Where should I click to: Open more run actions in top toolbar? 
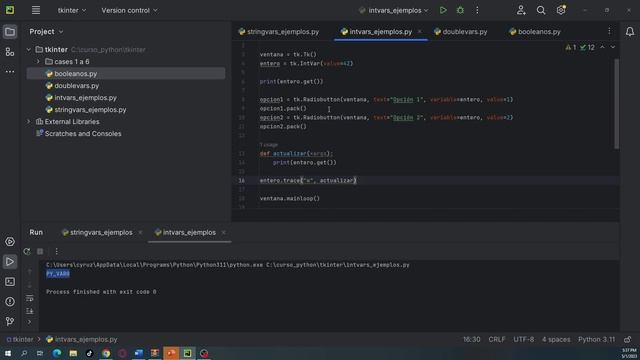(x=477, y=10)
